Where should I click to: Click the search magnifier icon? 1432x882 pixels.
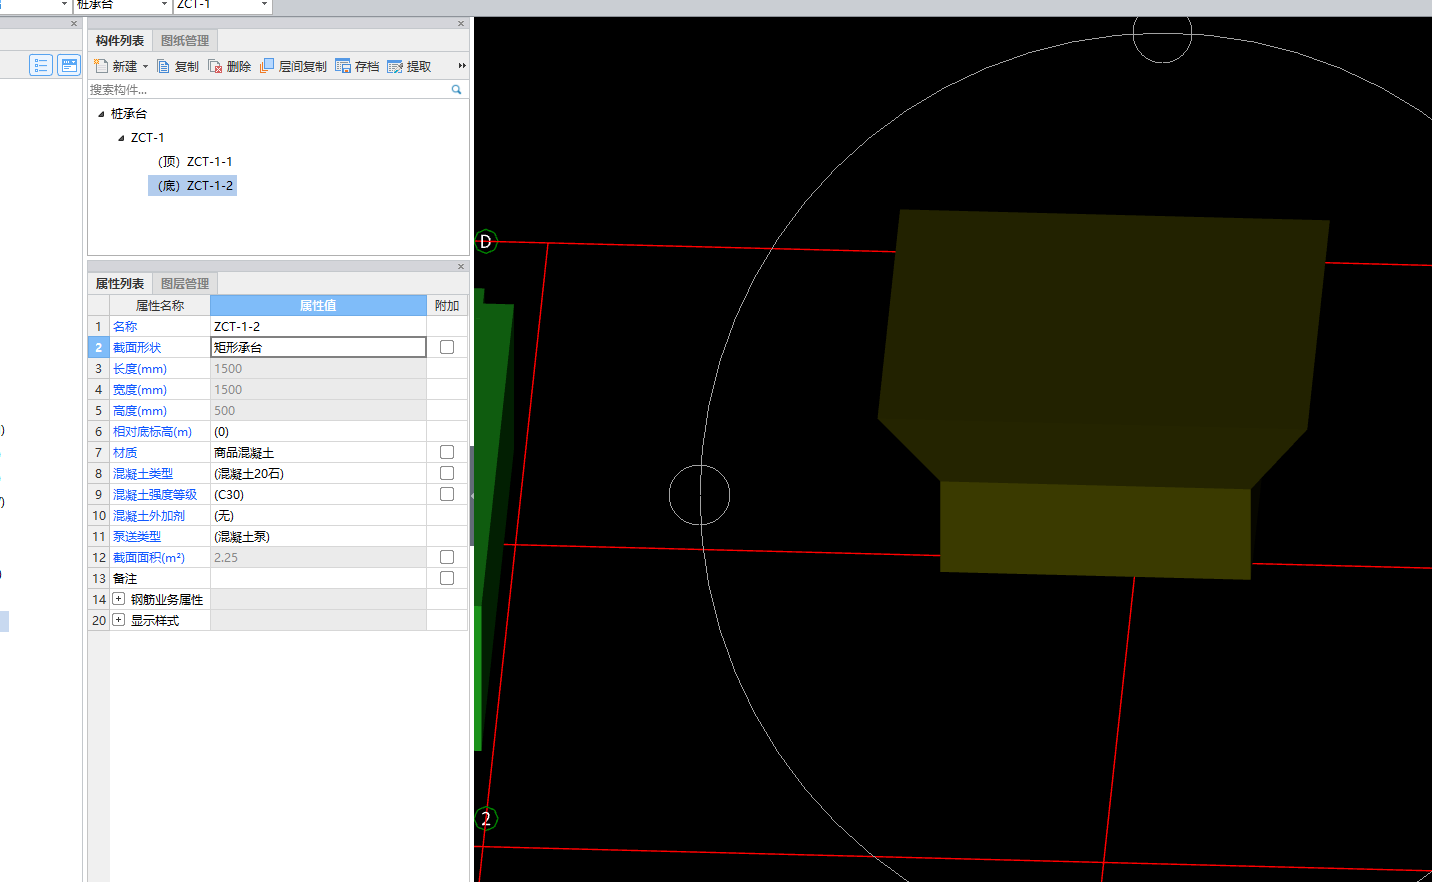tap(457, 90)
